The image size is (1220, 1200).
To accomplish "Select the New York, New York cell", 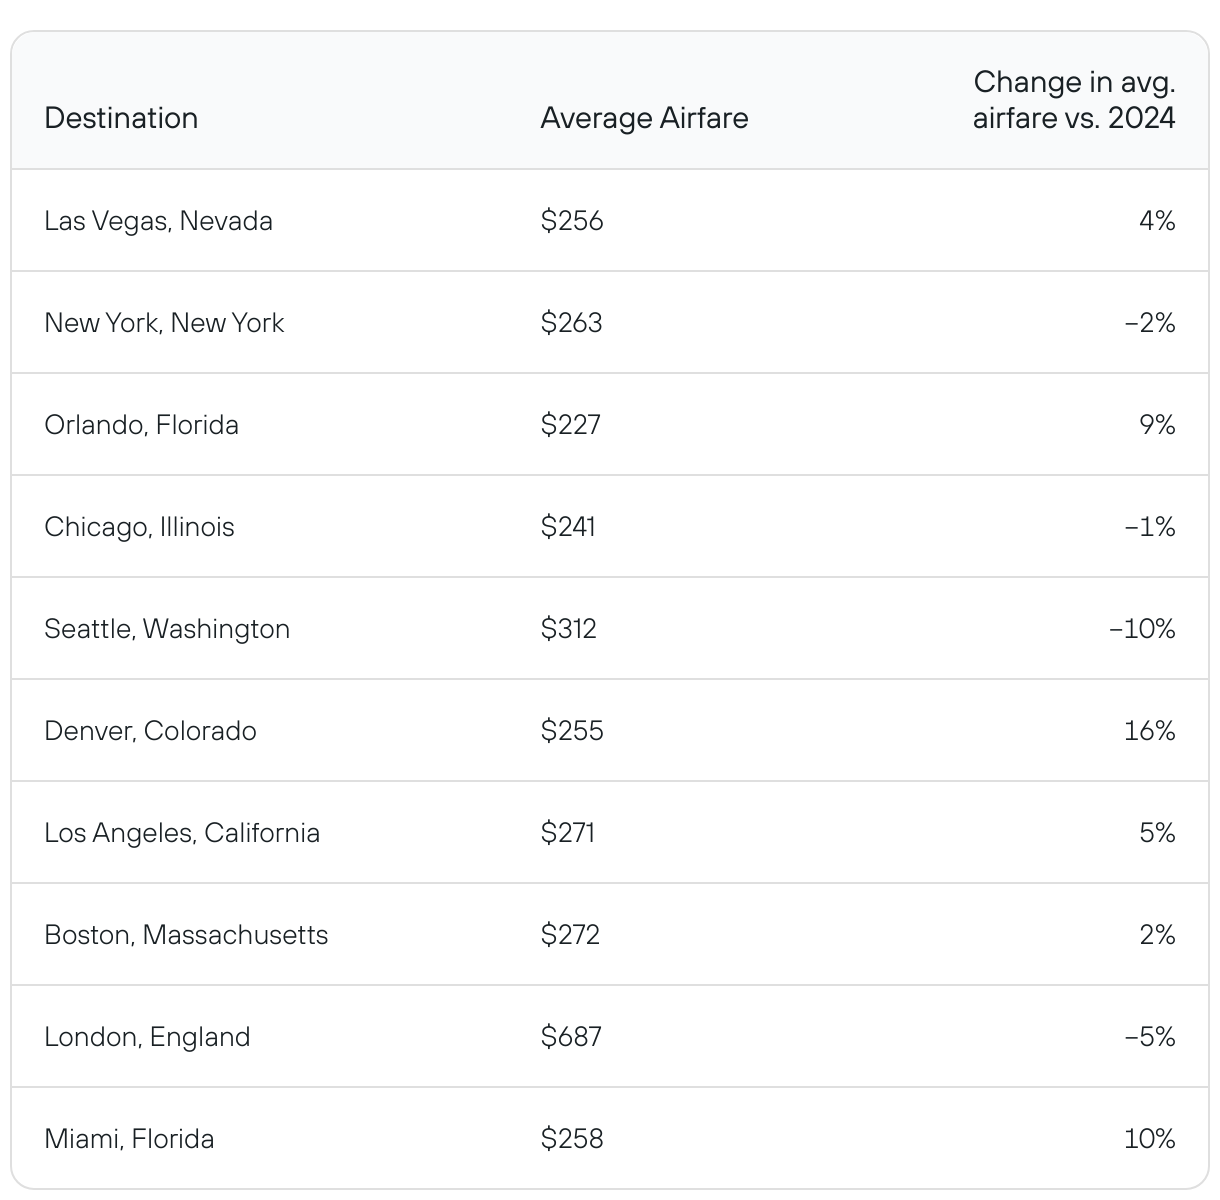I will (x=164, y=323).
